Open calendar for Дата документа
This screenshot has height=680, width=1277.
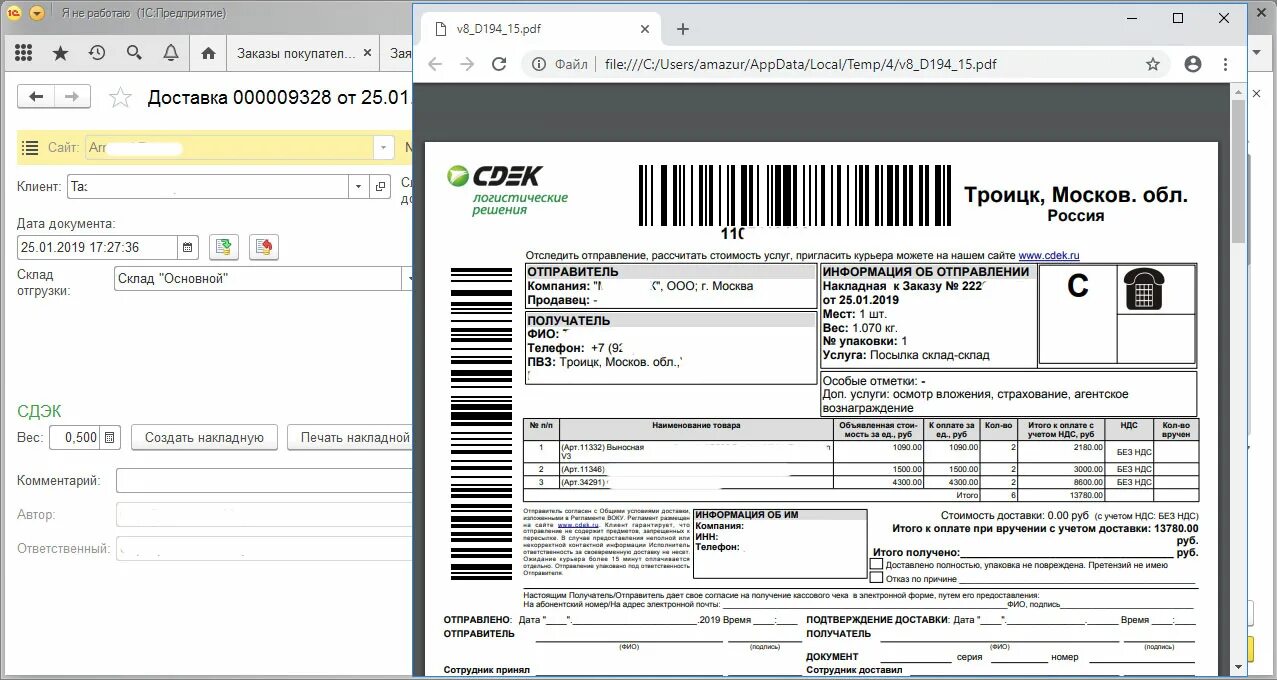pos(187,247)
